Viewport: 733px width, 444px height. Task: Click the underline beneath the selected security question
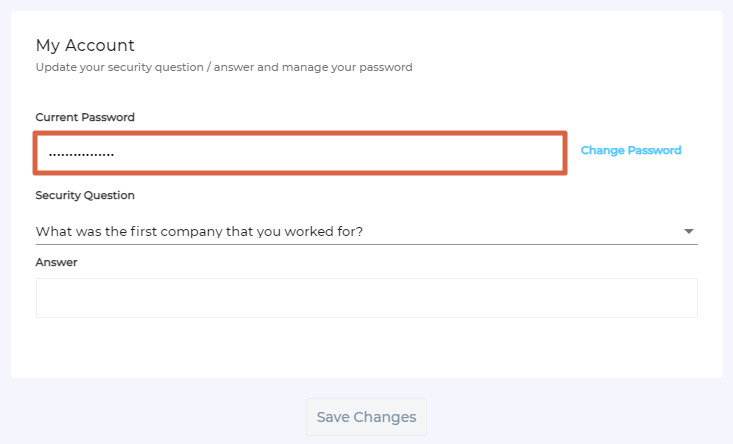(366, 245)
